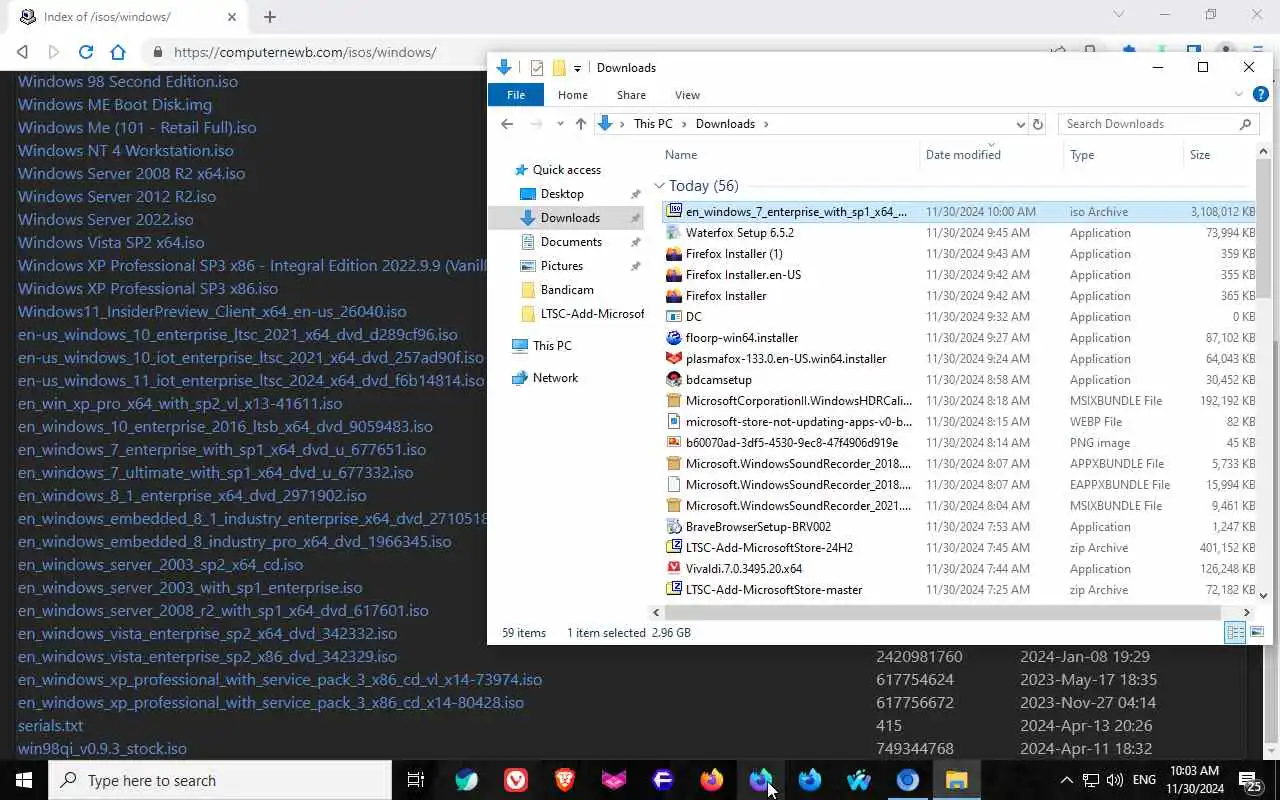The image size is (1280, 800).
Task: Open the Bandicam folder in Quick access
Action: 566,290
